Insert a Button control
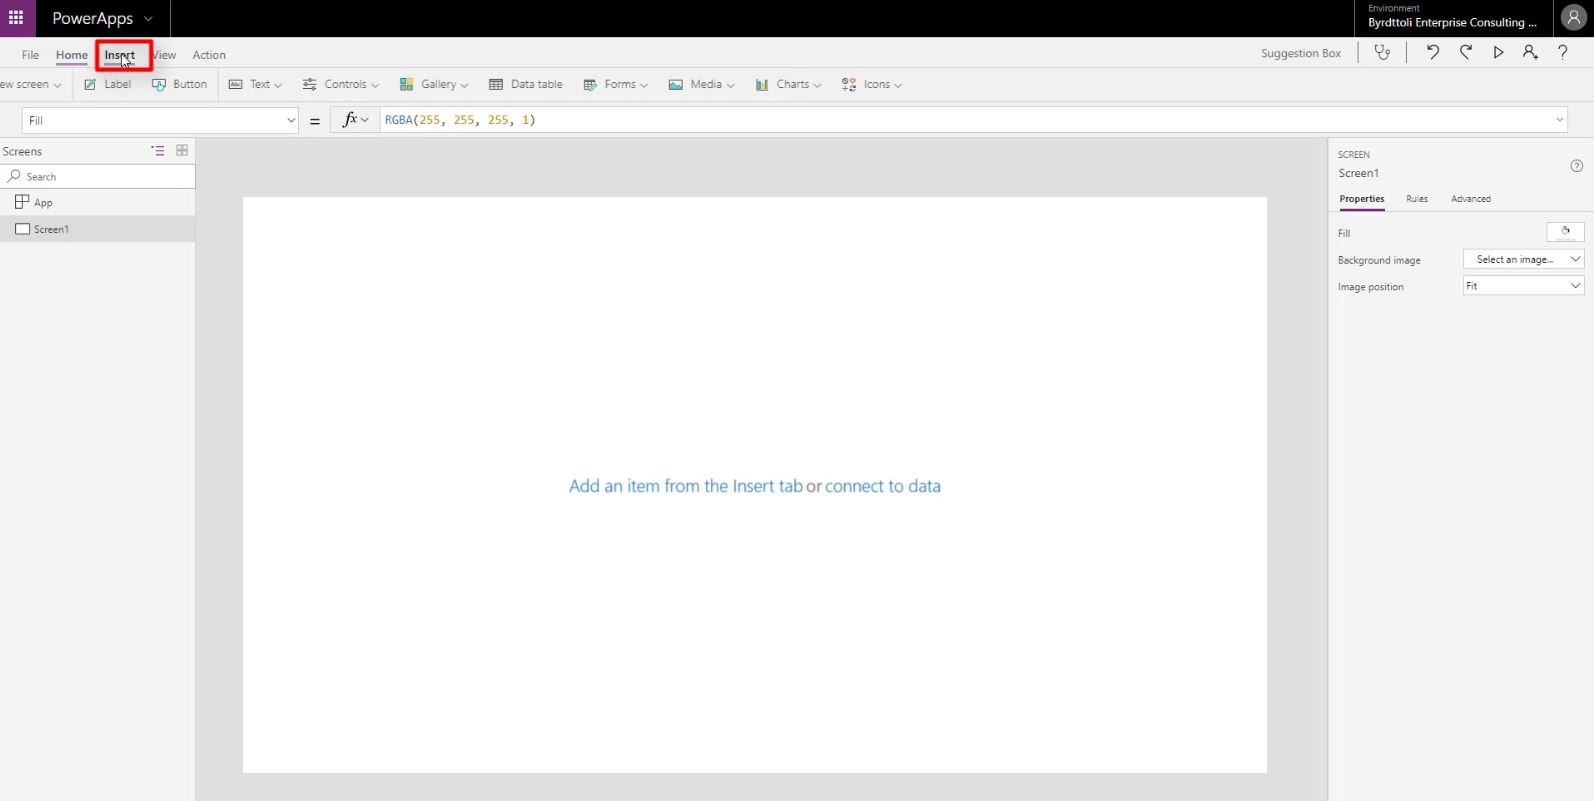1594x801 pixels. [180, 84]
